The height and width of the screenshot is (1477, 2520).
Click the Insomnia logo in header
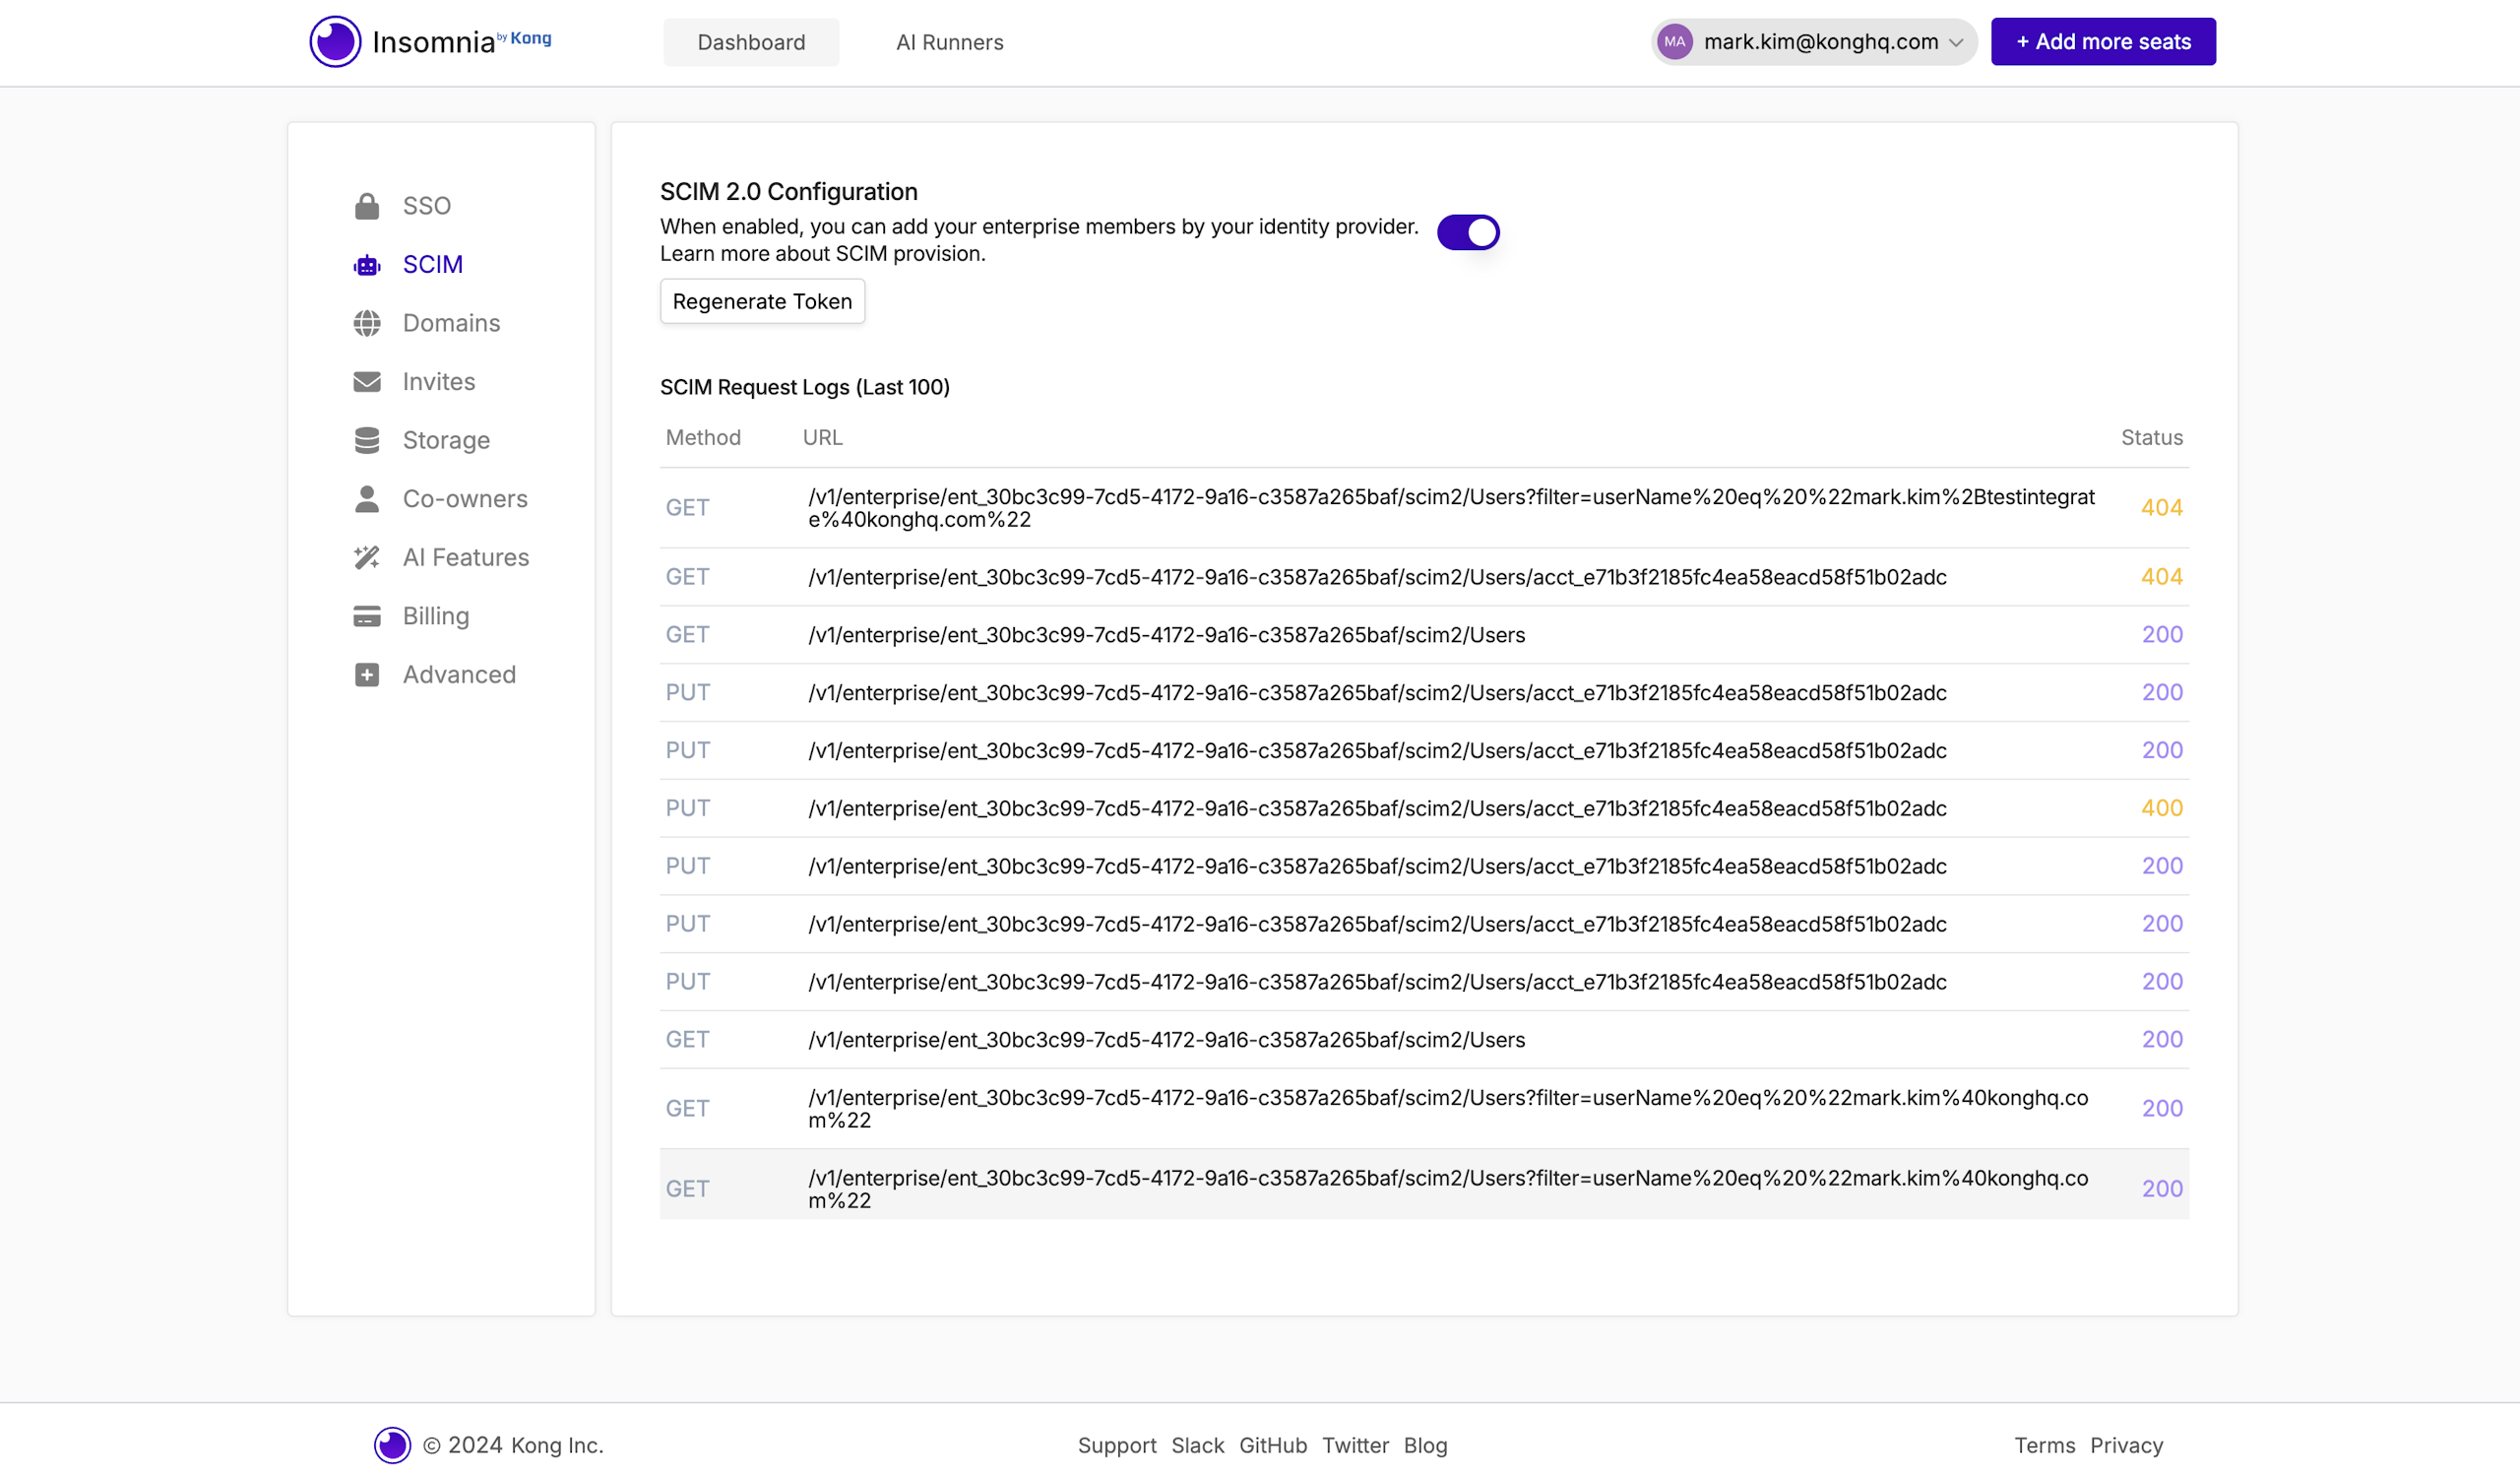click(x=335, y=42)
